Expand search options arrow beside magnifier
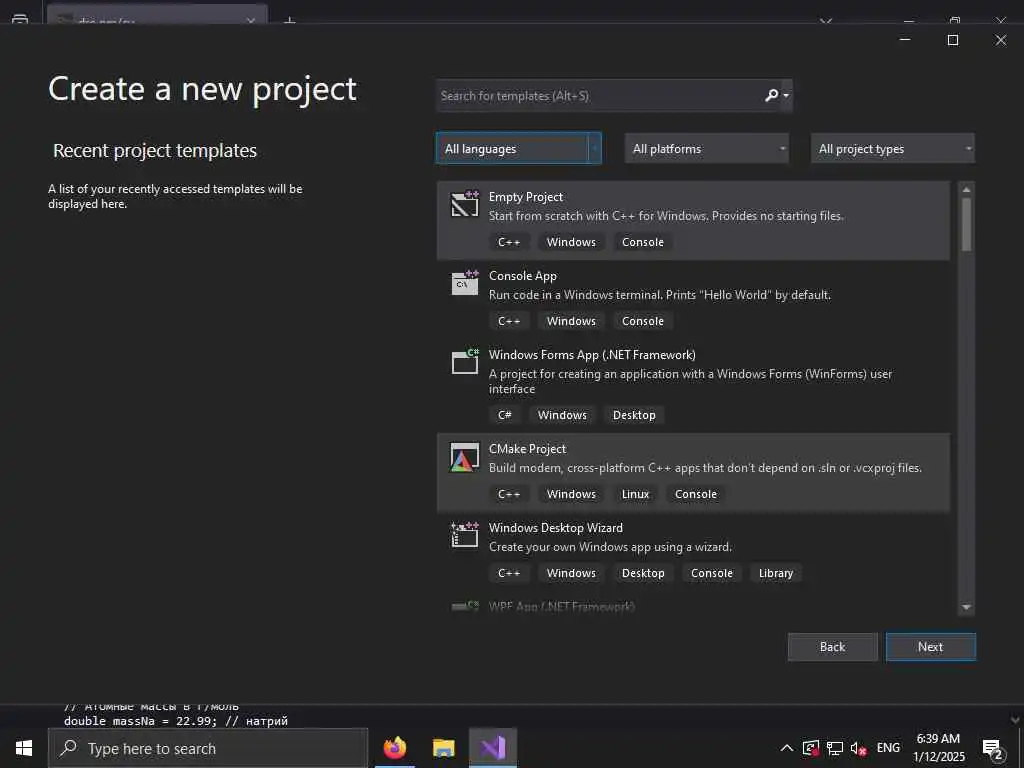This screenshot has height=768, width=1024. (786, 95)
